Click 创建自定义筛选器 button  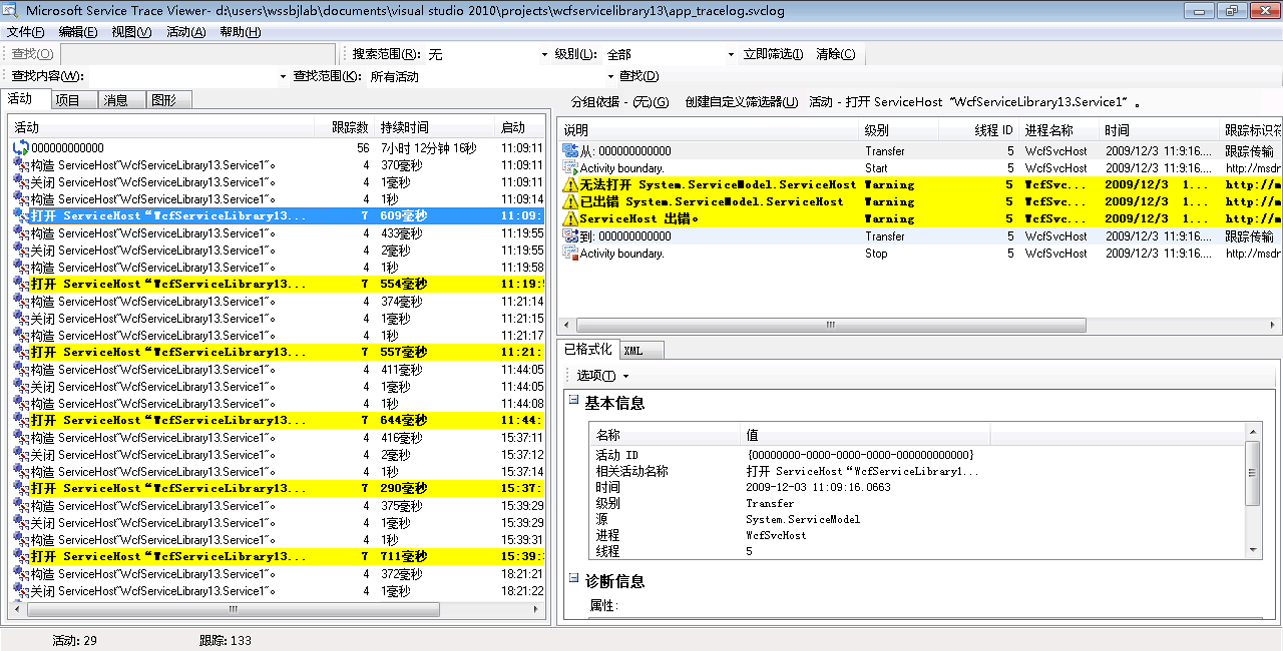741,102
